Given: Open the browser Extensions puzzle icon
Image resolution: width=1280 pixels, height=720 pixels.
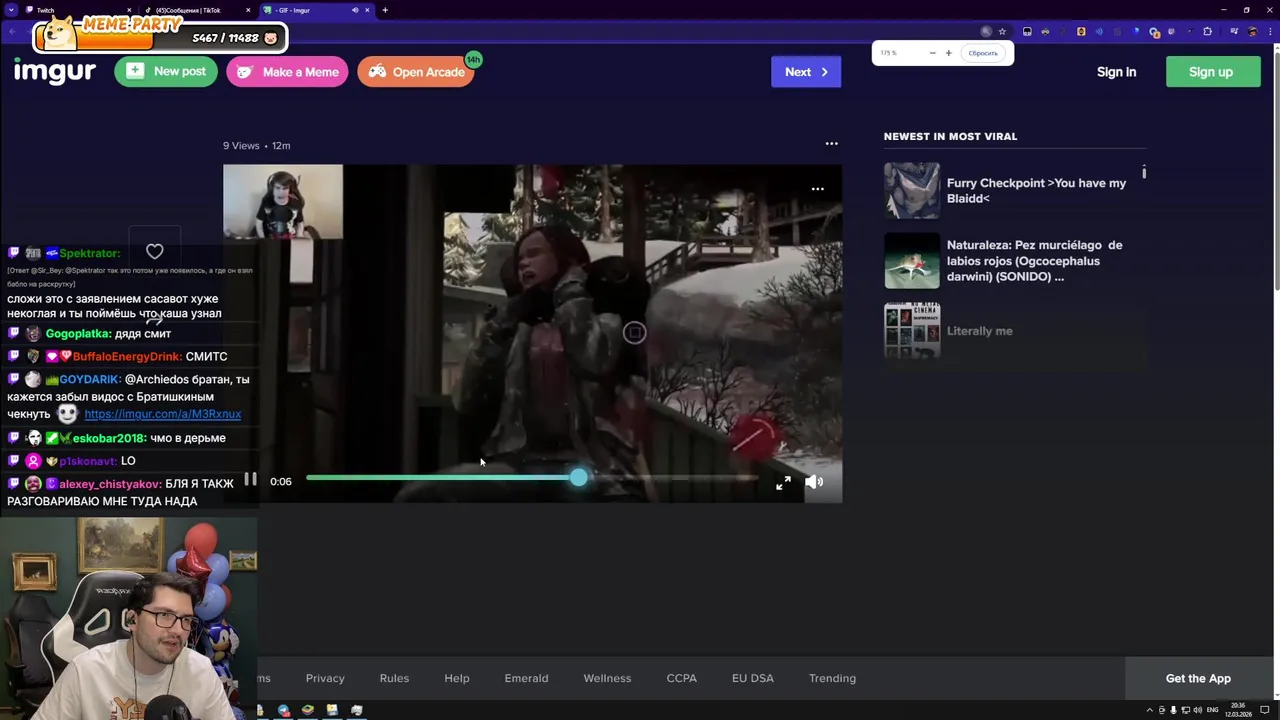Looking at the screenshot, I should pos(1207,32).
